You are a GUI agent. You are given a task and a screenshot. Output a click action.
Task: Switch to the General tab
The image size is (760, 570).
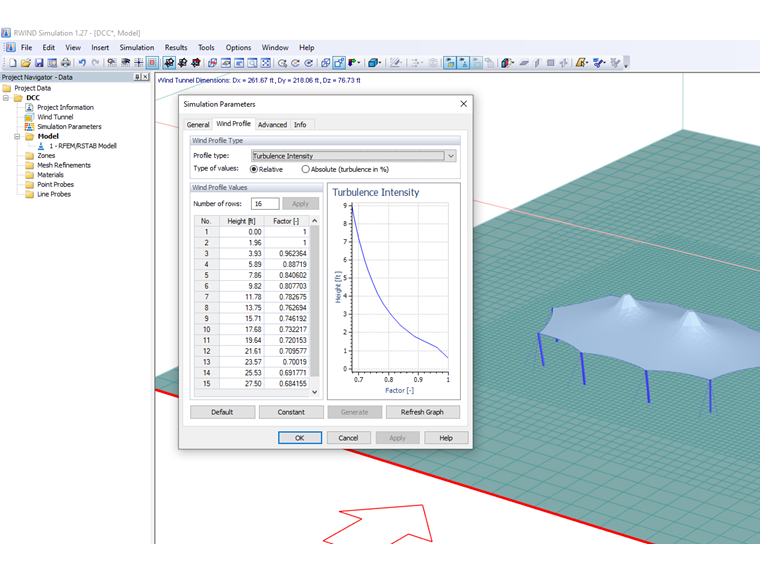point(198,125)
